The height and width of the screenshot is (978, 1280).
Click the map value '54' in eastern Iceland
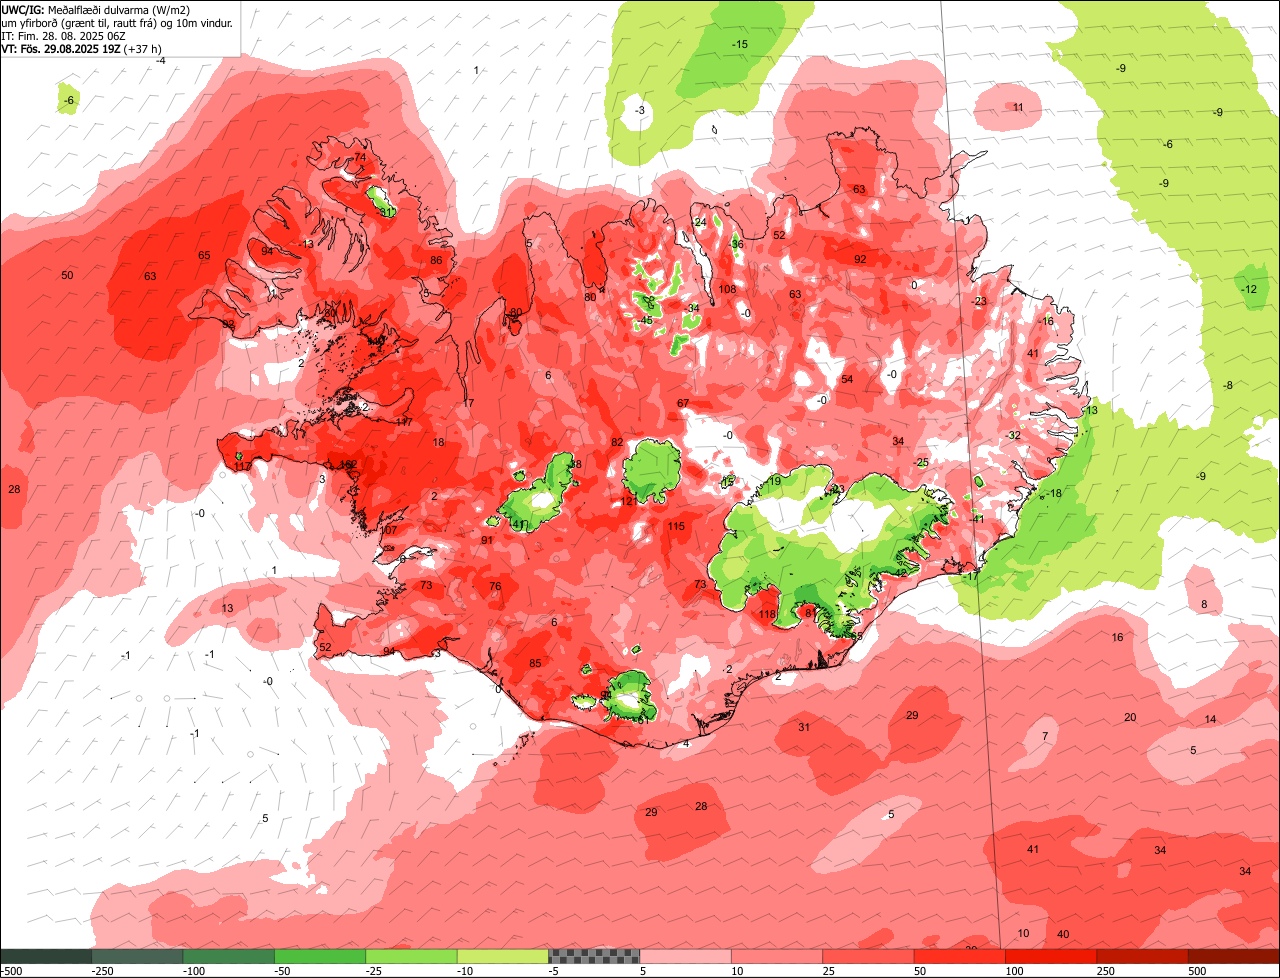(847, 379)
